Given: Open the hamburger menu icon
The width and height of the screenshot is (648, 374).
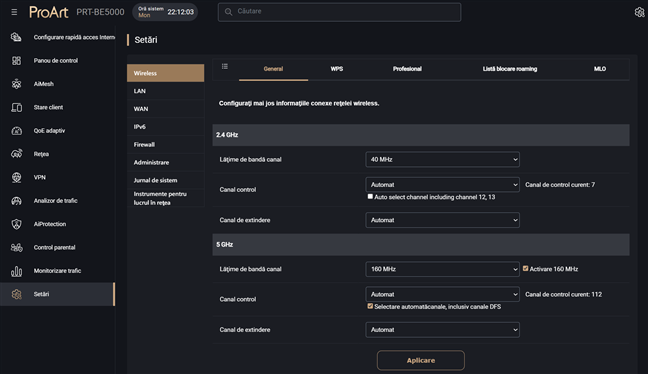Looking at the screenshot, I should tap(14, 12).
